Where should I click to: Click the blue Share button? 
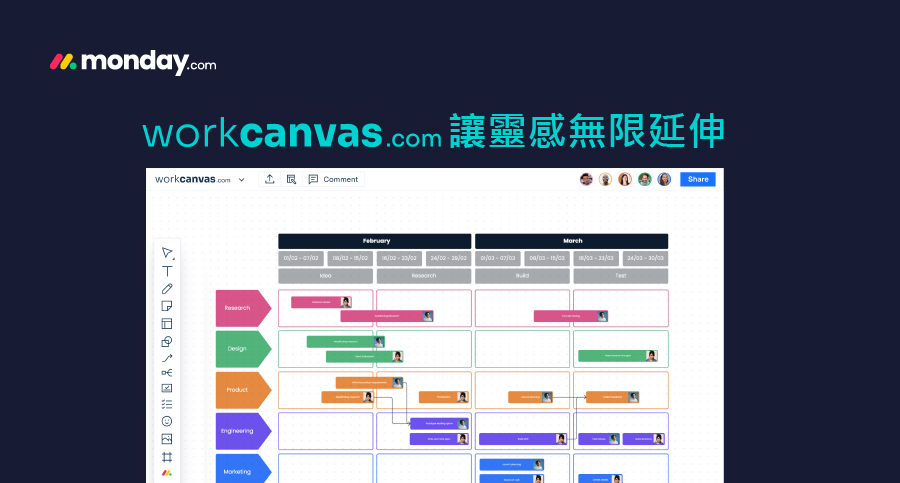(x=698, y=179)
